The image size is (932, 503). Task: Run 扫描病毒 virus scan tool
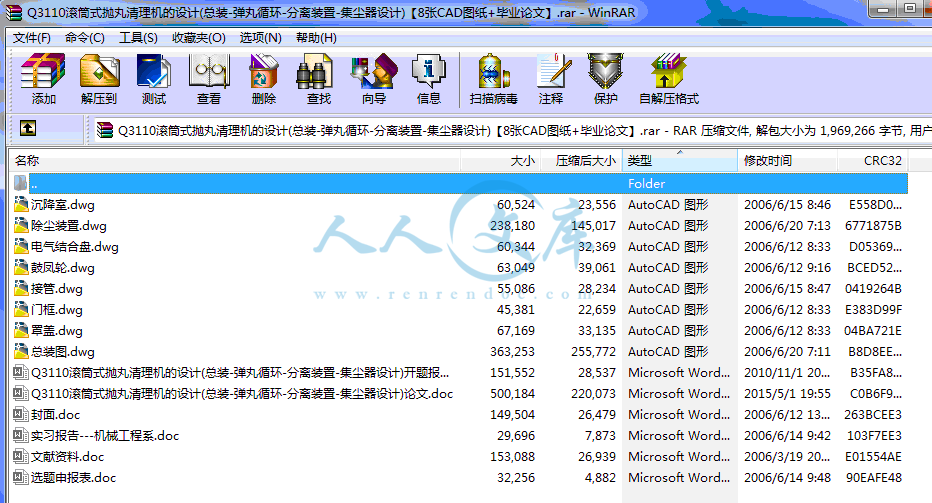click(x=494, y=78)
